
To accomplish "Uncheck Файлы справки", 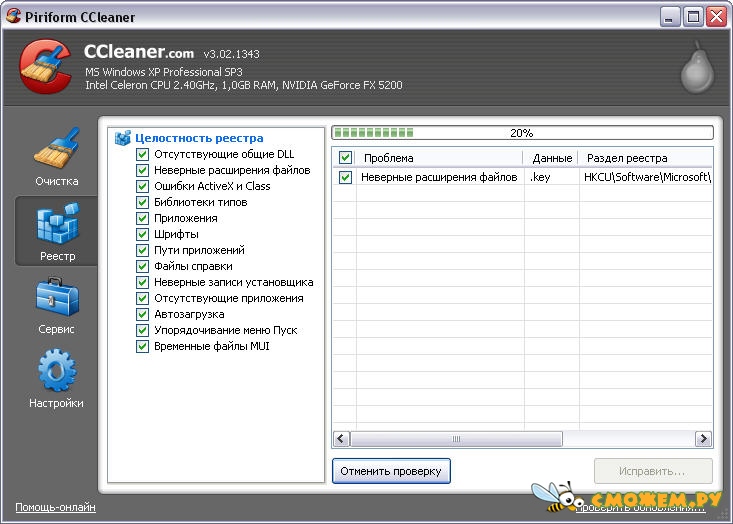I will point(143,266).
